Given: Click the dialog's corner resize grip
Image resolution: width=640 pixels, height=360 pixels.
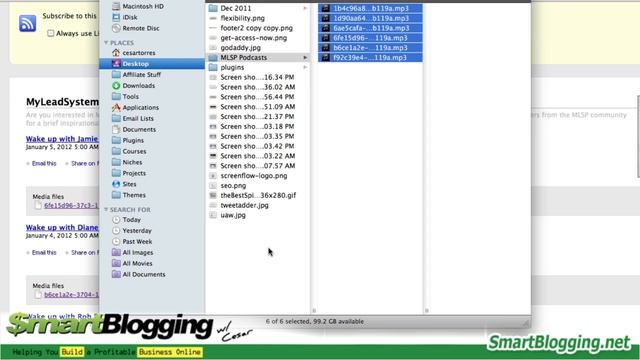Looking at the screenshot, I should tap(526, 323).
